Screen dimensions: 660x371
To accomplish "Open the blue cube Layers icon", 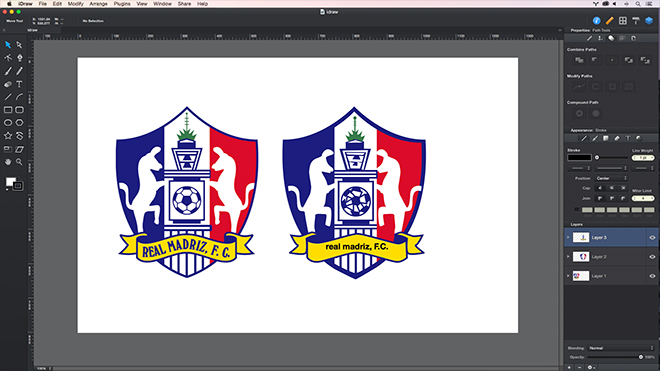I will tap(649, 21).
